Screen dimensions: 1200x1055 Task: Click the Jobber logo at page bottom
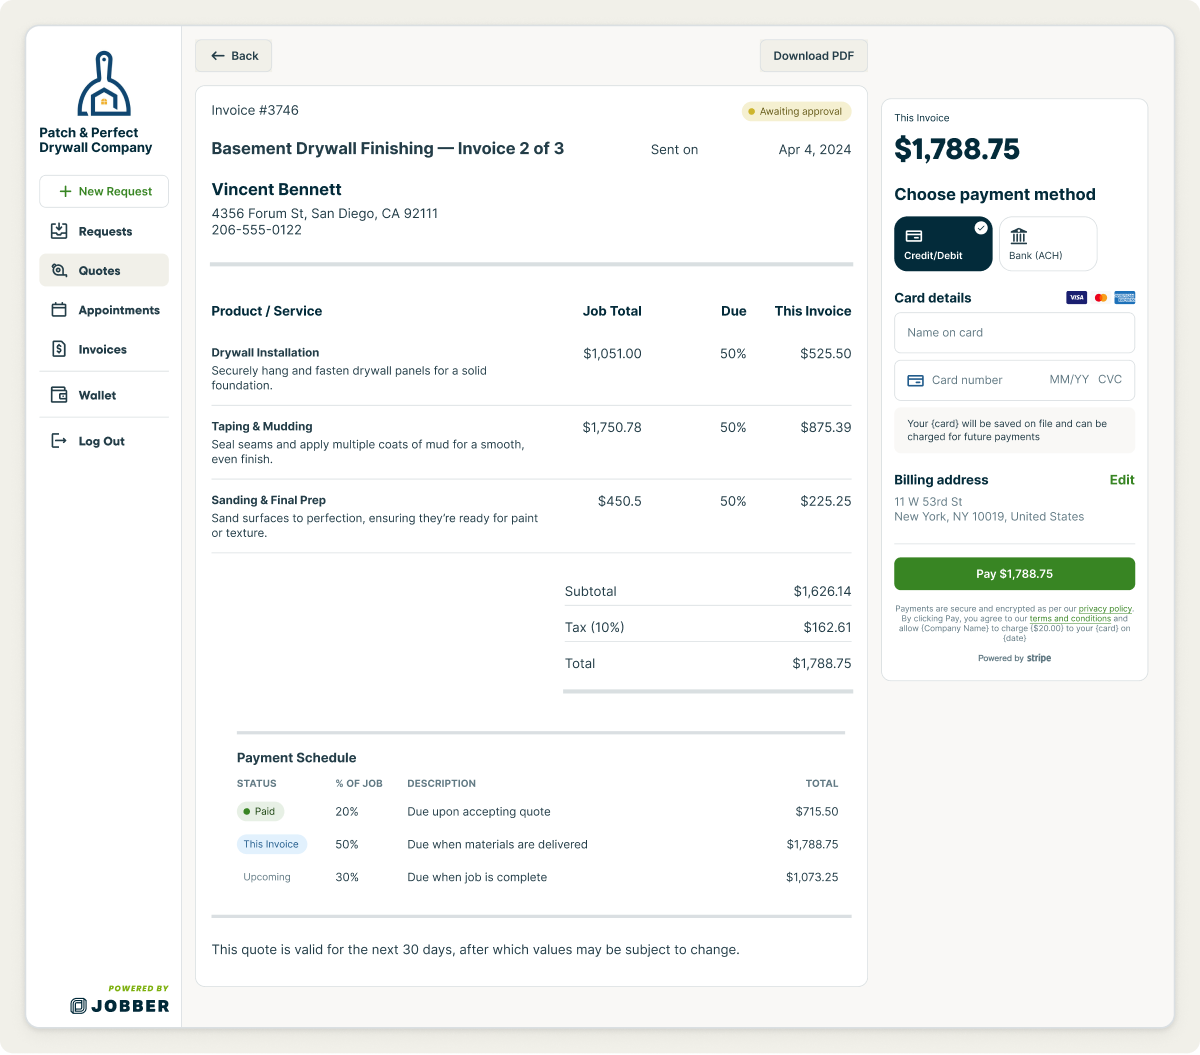[x=120, y=1005]
